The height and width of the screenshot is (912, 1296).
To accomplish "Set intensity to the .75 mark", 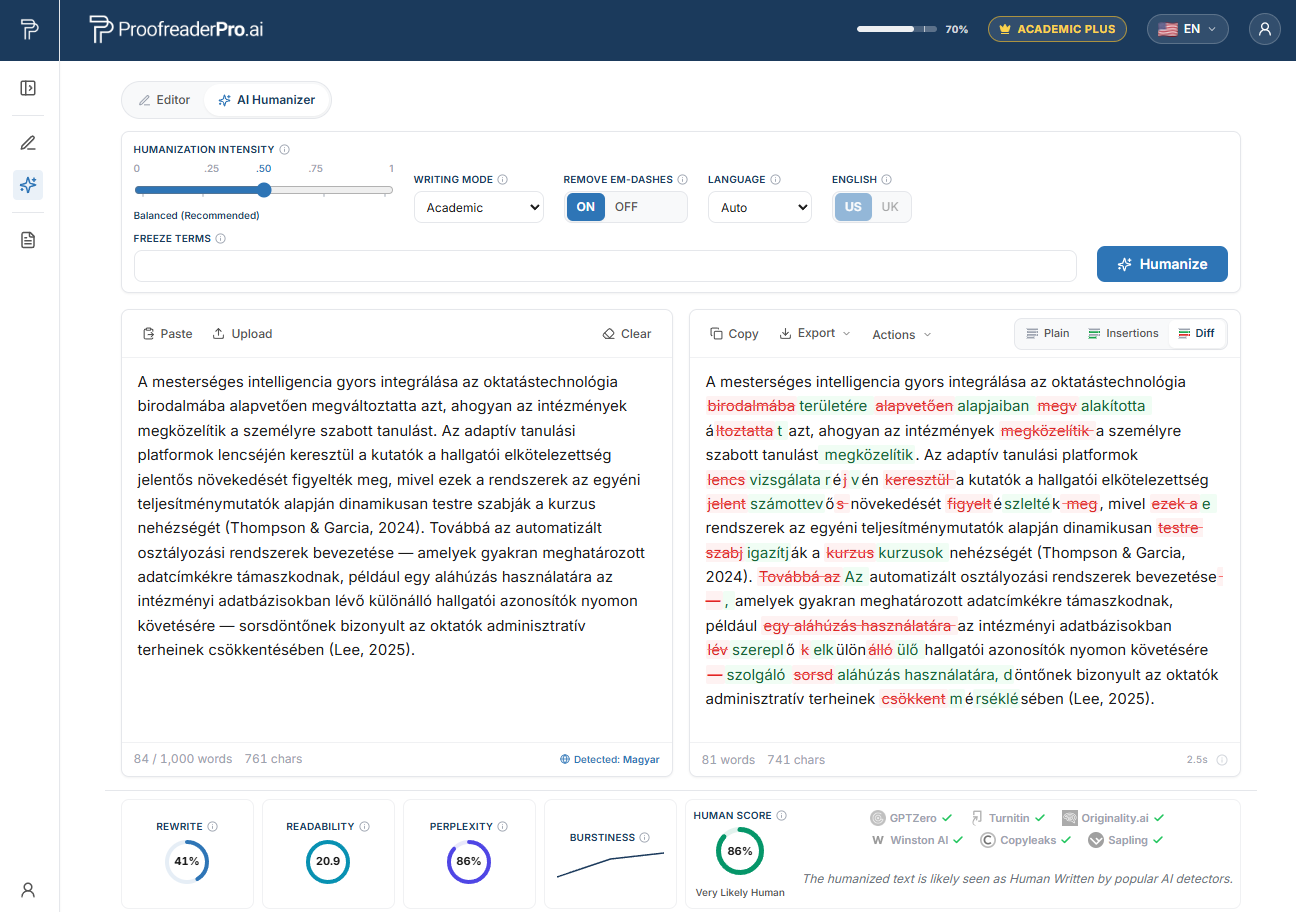I will [x=315, y=169].
